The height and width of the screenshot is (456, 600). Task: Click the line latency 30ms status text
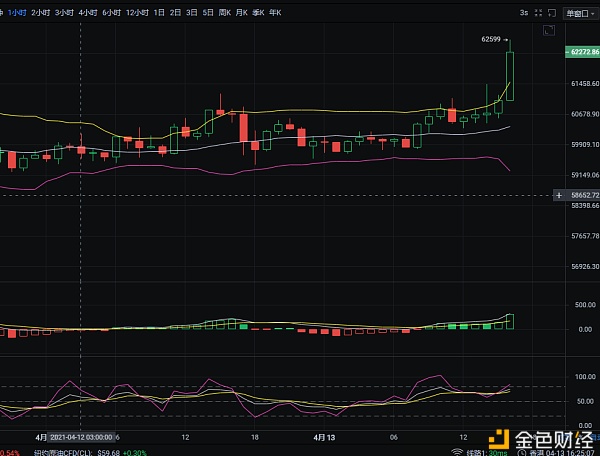487,453
